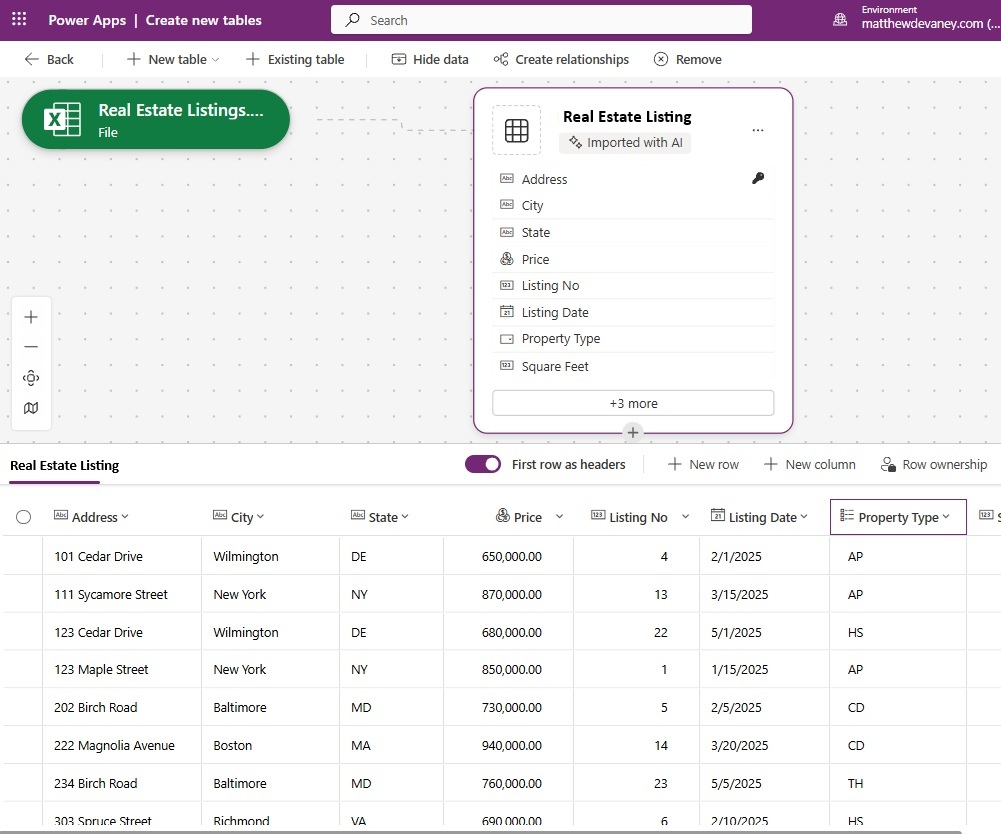Click the Excel file icon on the card
Image resolution: width=1001 pixels, height=834 pixels.
[62, 119]
